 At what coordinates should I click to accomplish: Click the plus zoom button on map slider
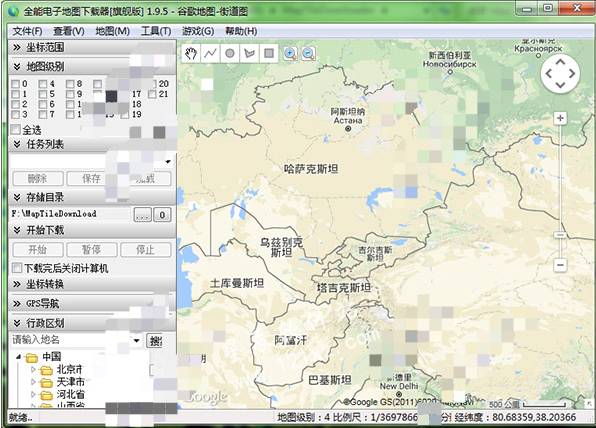pos(560,119)
